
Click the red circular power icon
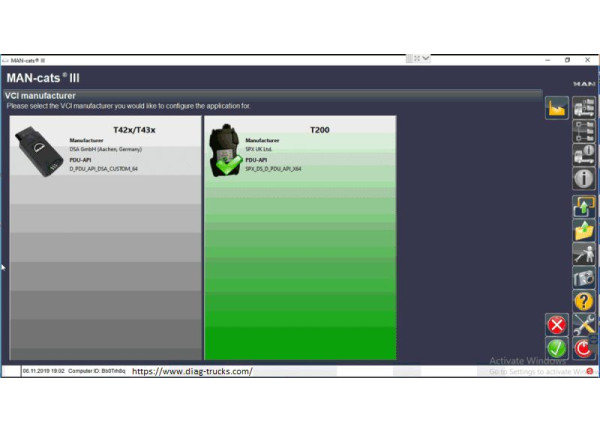click(x=584, y=347)
